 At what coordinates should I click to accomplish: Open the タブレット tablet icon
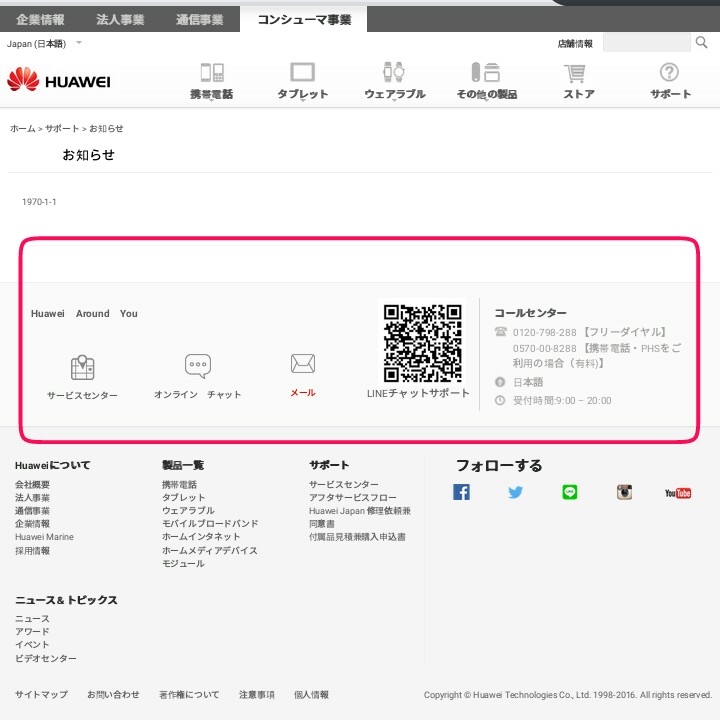[x=303, y=73]
